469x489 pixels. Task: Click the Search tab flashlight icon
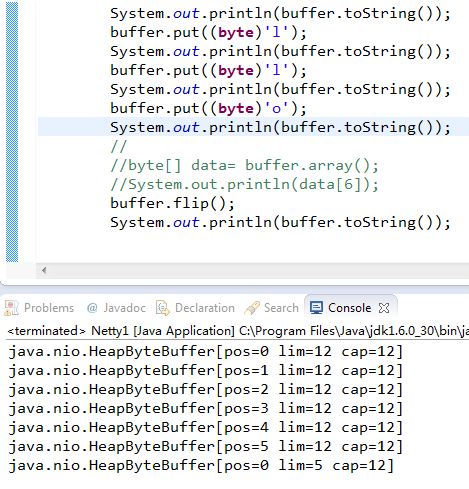(252, 308)
